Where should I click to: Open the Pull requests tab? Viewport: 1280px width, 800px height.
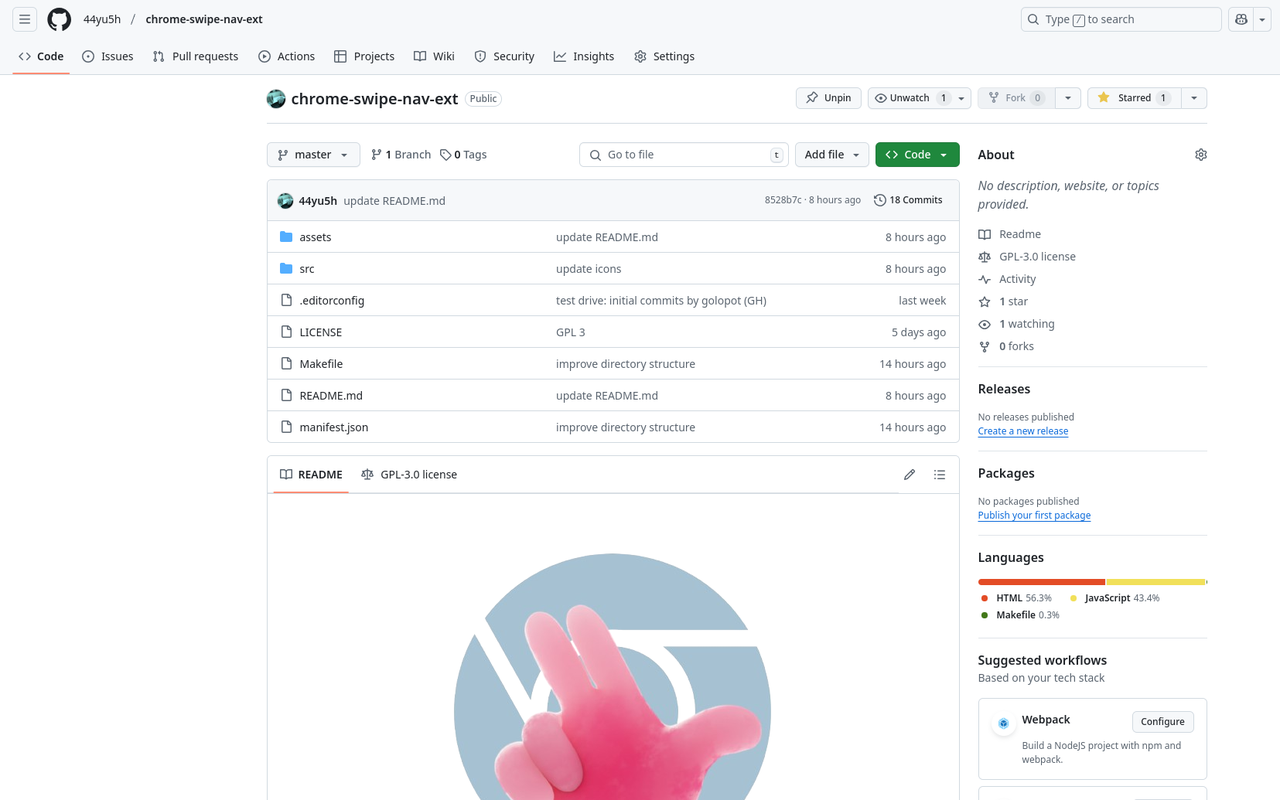coord(195,57)
